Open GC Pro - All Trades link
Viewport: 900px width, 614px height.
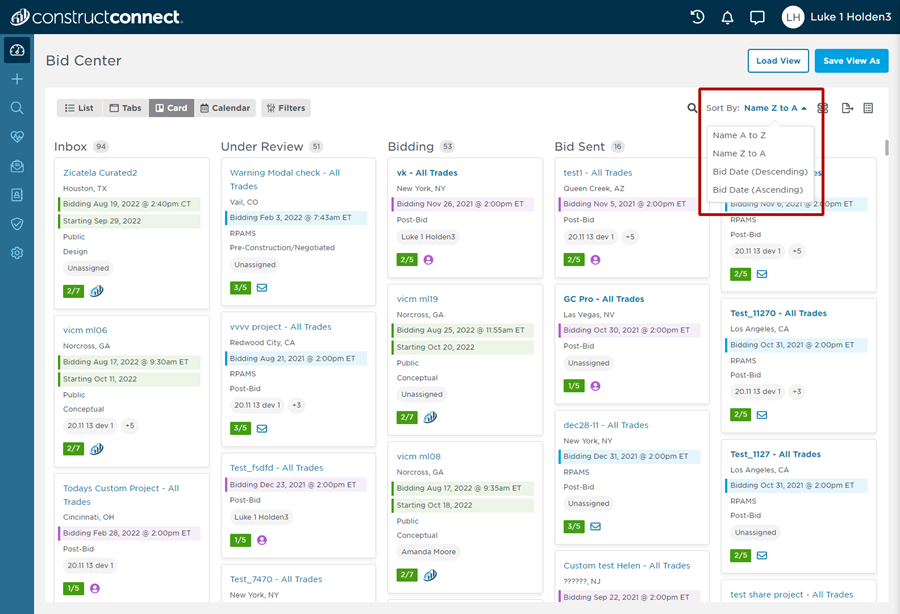click(x=604, y=299)
